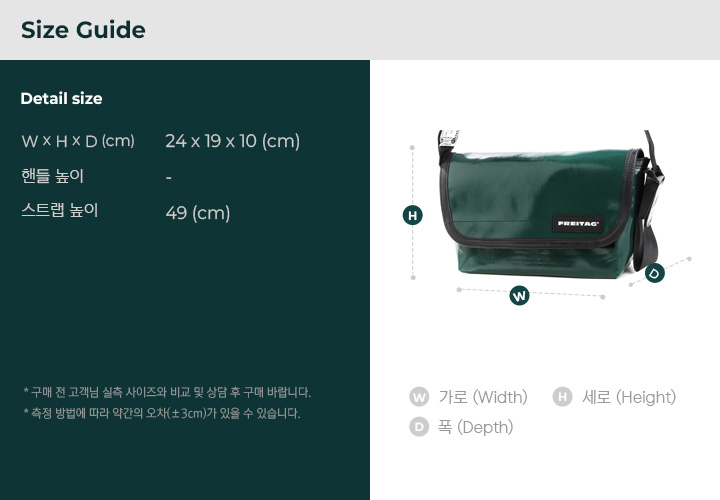
Task: Click the Detail size title
Action: [x=62, y=98]
